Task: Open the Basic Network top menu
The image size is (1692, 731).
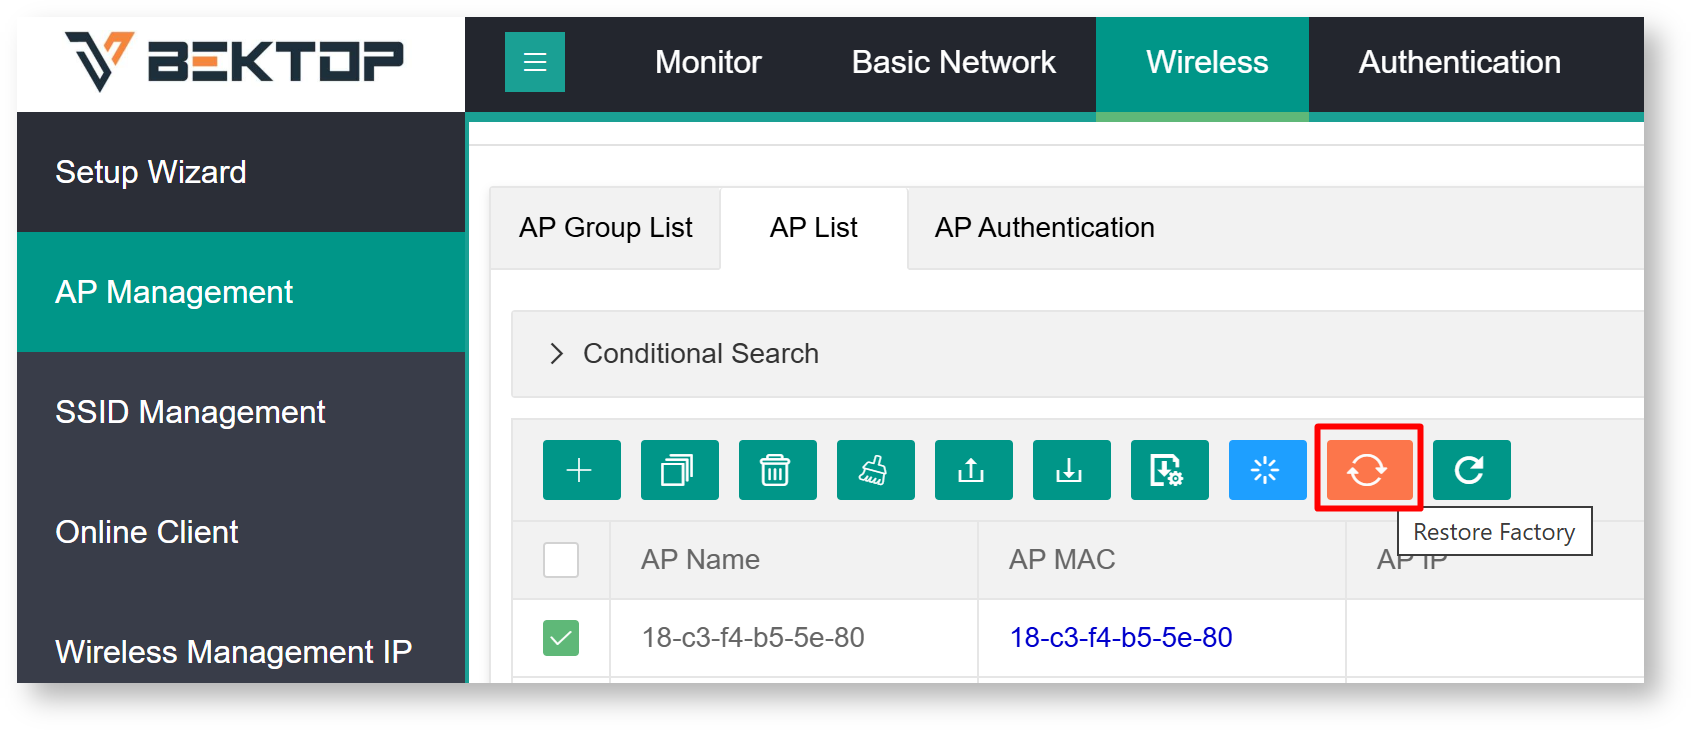Action: (953, 63)
